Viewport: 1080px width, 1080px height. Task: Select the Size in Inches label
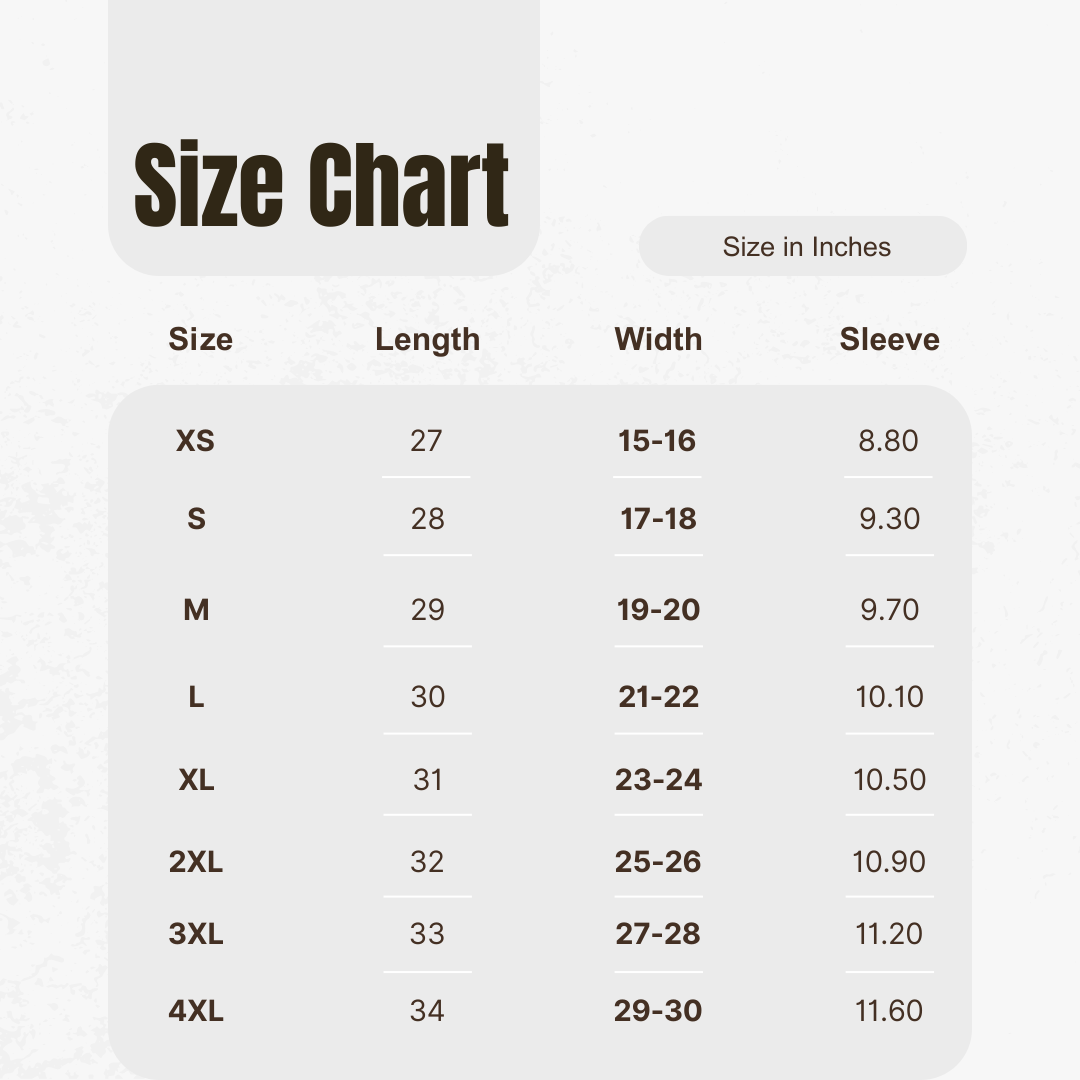[x=807, y=247]
